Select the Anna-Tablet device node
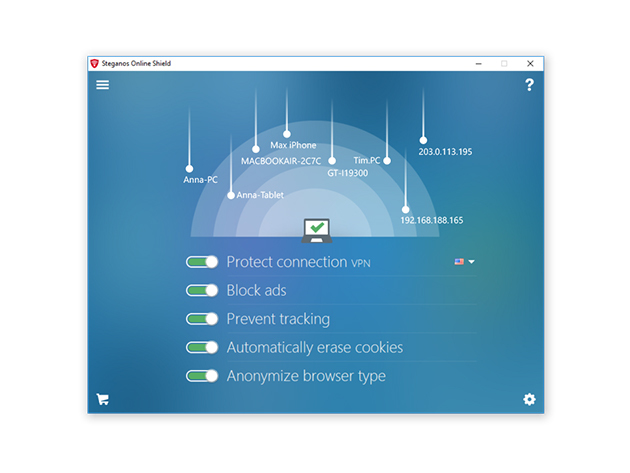Viewport: 630px width, 473px height. (x=231, y=195)
